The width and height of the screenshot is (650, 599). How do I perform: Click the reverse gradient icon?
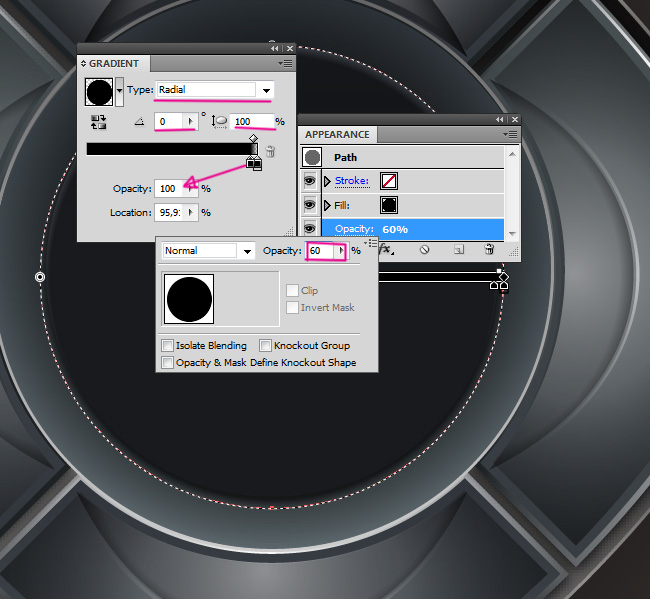coord(98,122)
